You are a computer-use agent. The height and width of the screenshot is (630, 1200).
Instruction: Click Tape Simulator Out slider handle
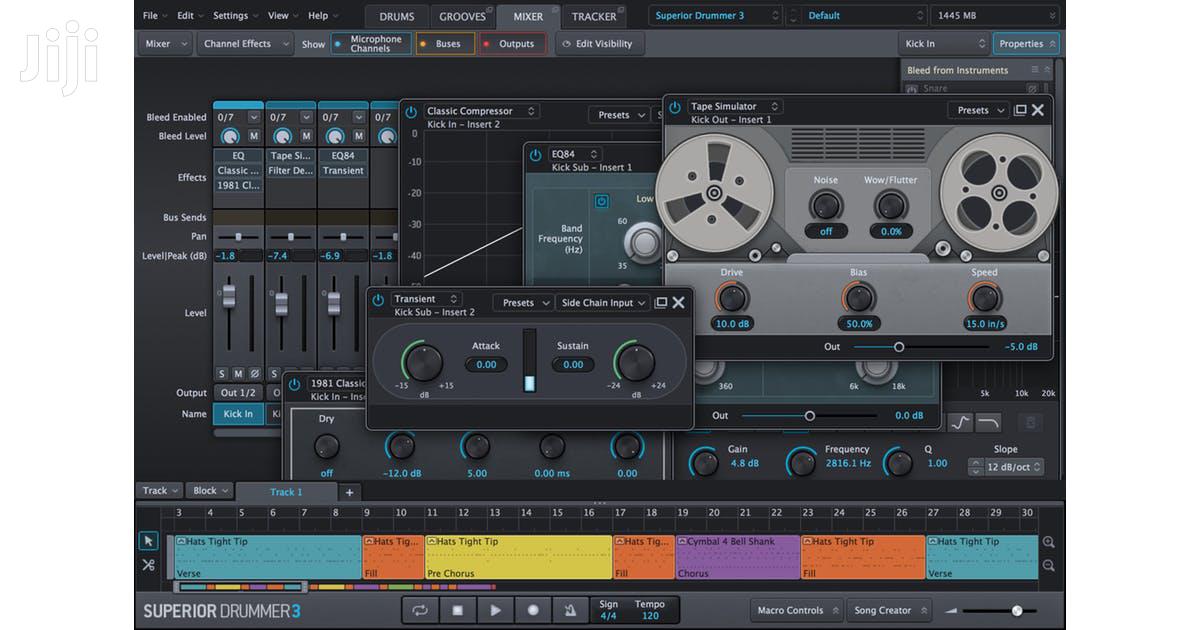coord(899,347)
